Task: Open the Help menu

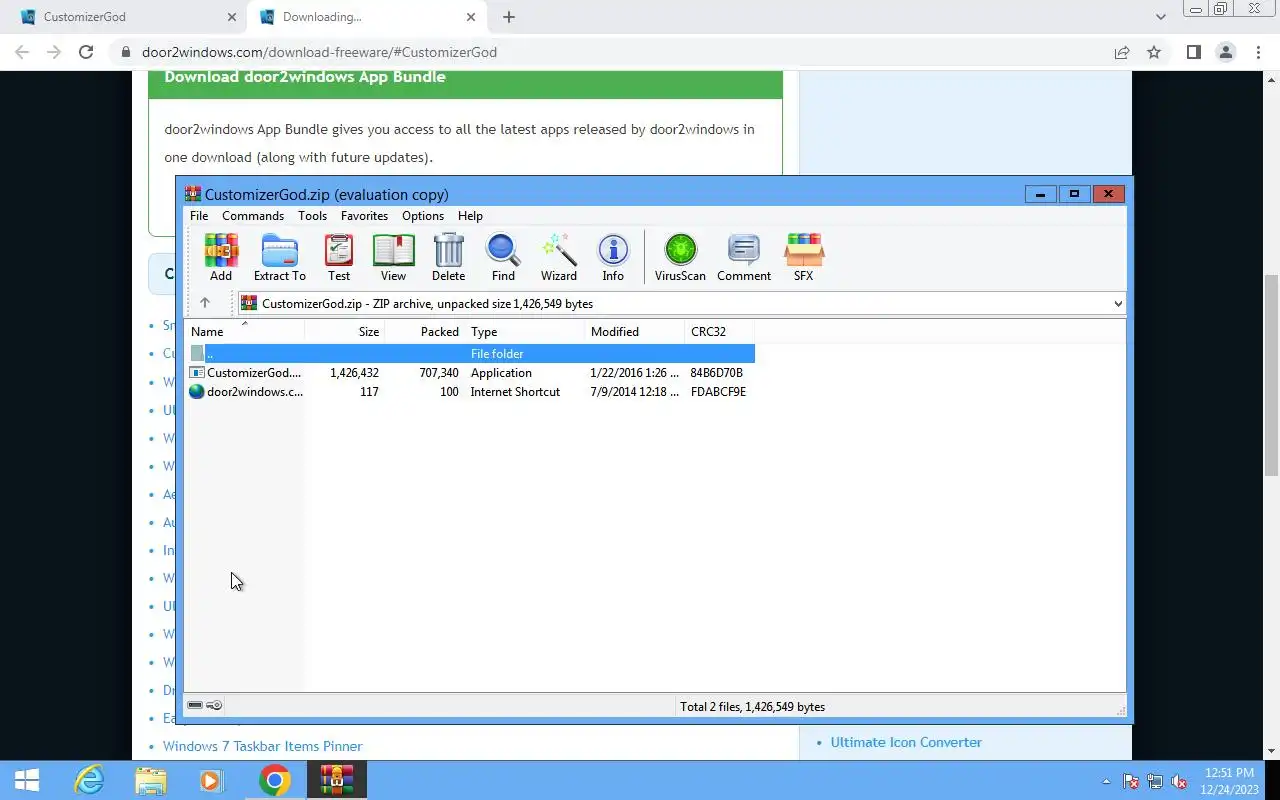Action: 470,216
